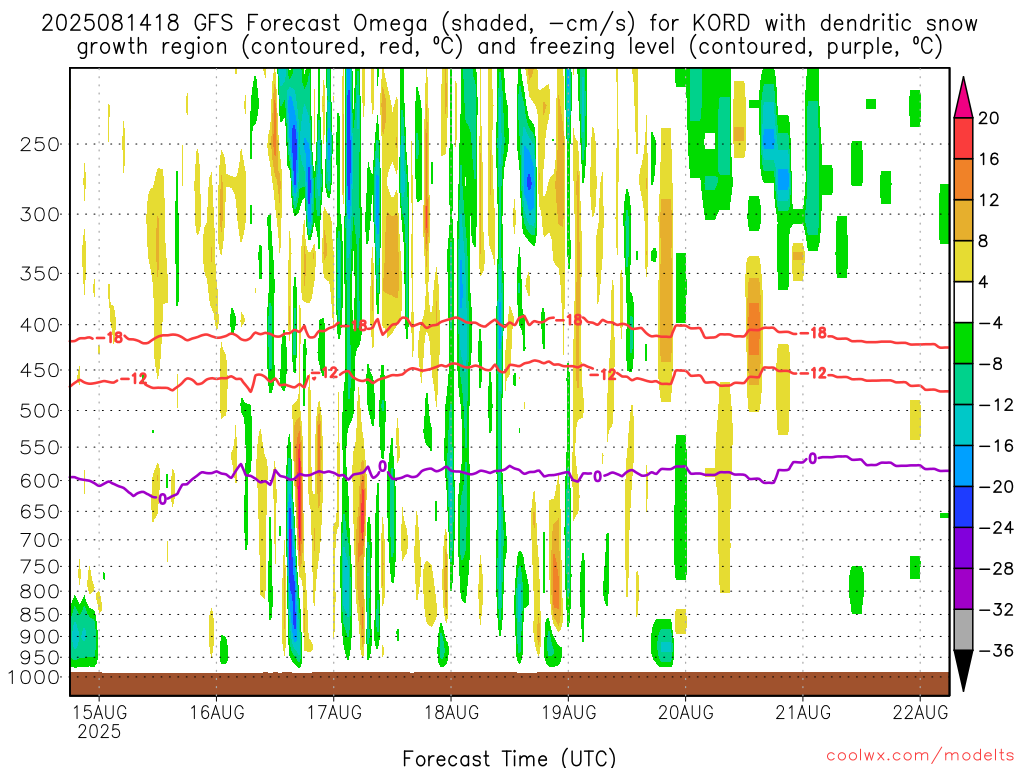The image size is (1024, 768).
Task: Select the dark blue colorbar swatch between -24 and -20
Action: click(963, 507)
